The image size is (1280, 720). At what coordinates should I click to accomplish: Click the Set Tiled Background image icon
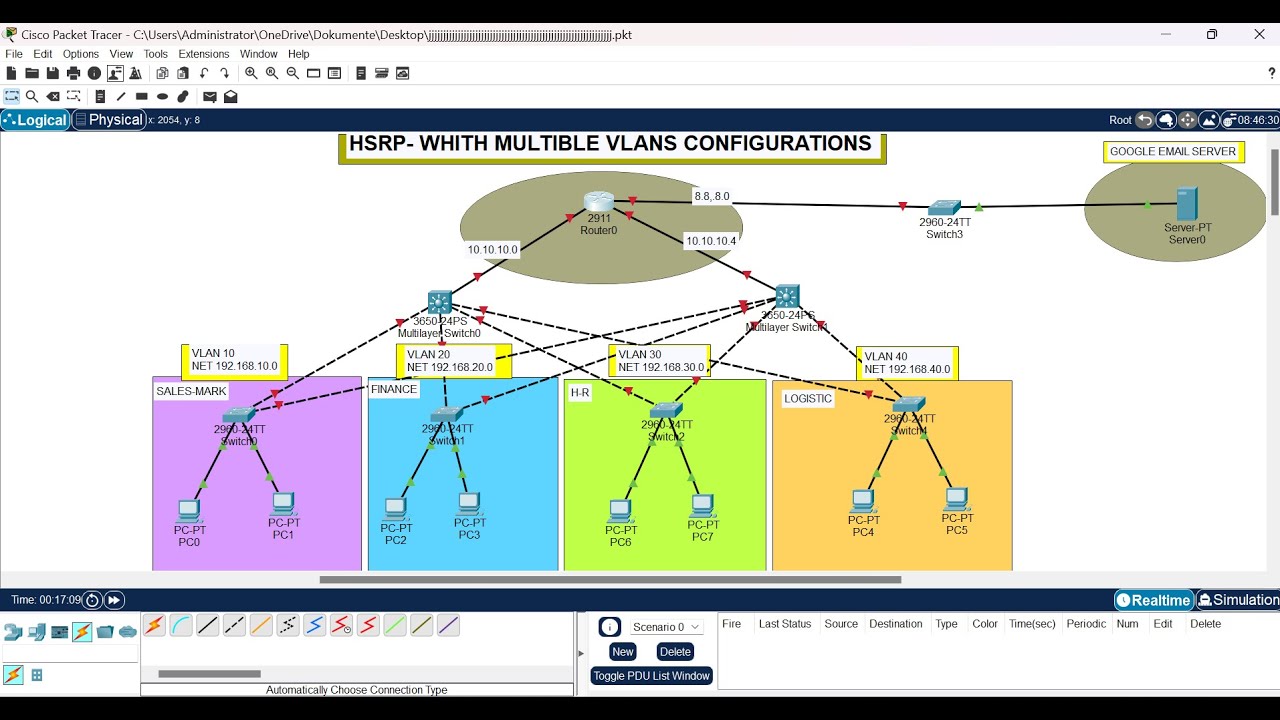(x=1209, y=120)
